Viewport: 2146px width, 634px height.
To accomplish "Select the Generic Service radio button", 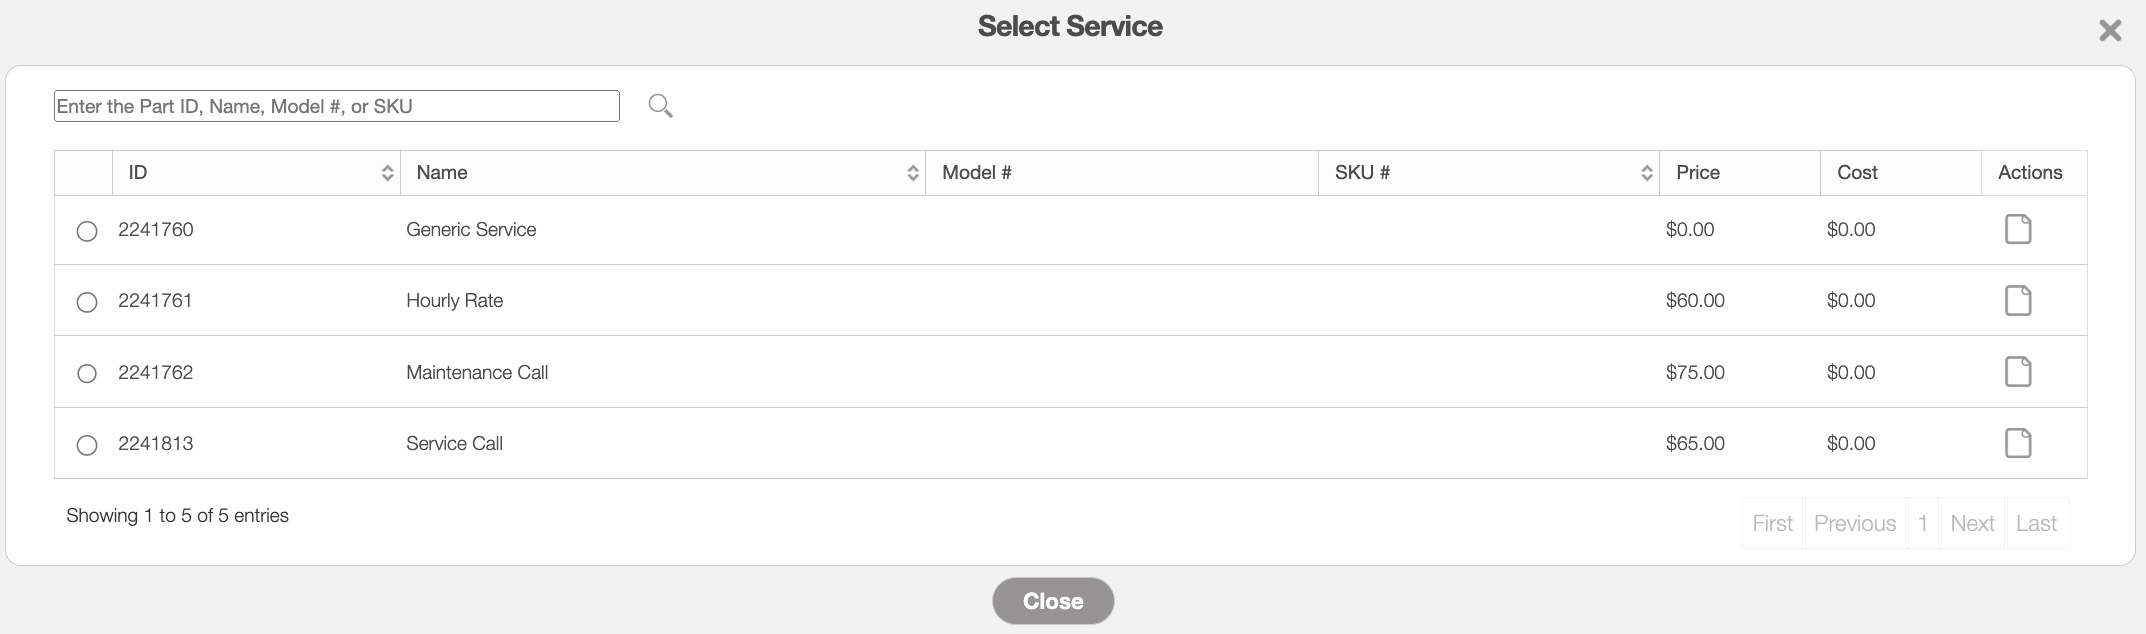I will click(x=87, y=231).
